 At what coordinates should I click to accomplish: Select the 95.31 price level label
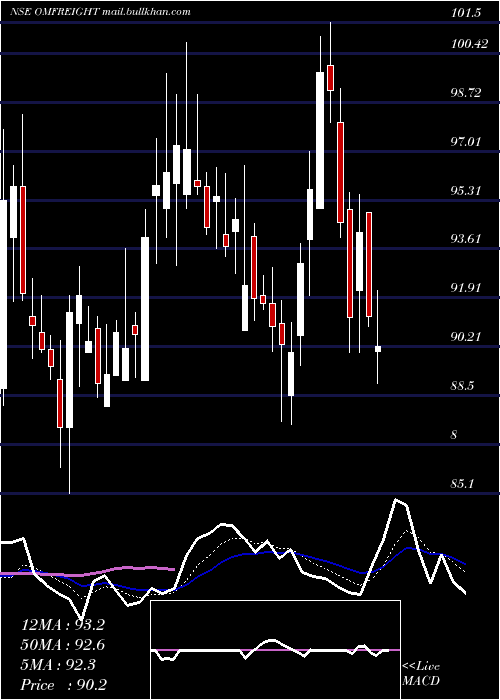(x=467, y=191)
